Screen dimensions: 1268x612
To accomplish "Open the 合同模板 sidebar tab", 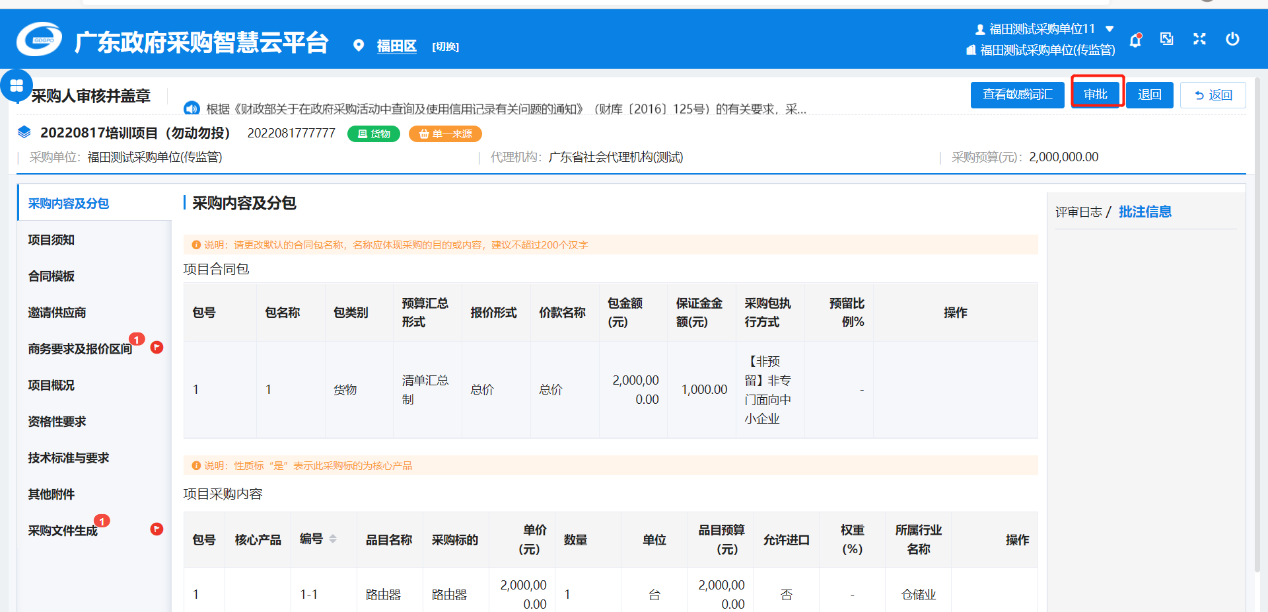I will click(x=94, y=276).
